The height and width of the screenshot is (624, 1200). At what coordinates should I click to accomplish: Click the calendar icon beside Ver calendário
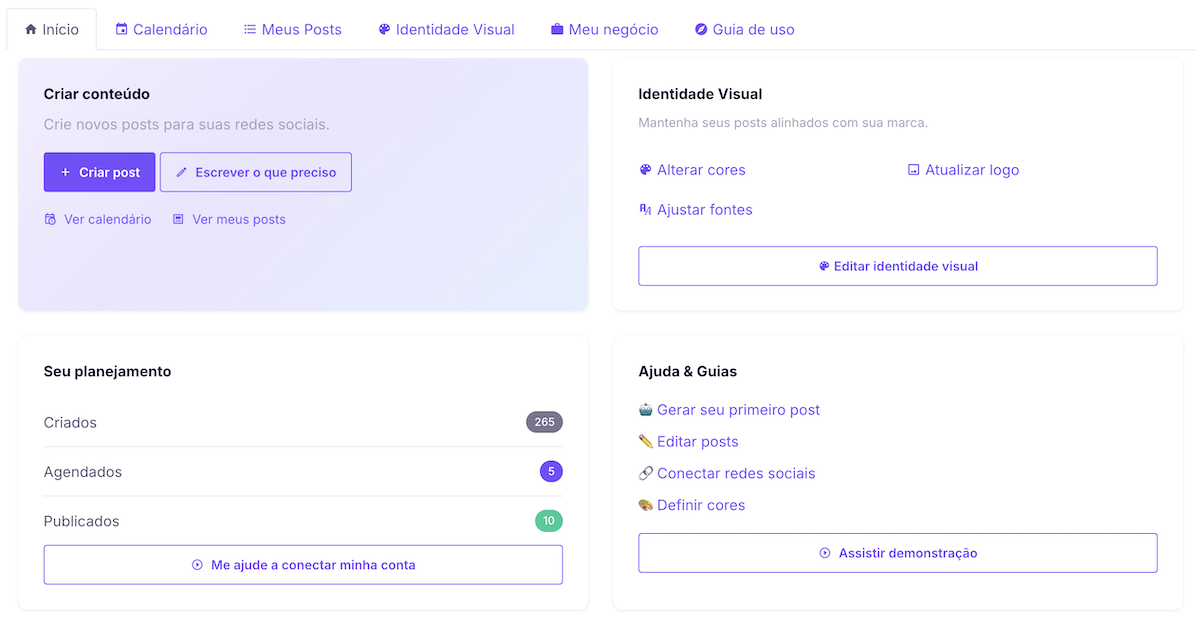(x=51, y=219)
